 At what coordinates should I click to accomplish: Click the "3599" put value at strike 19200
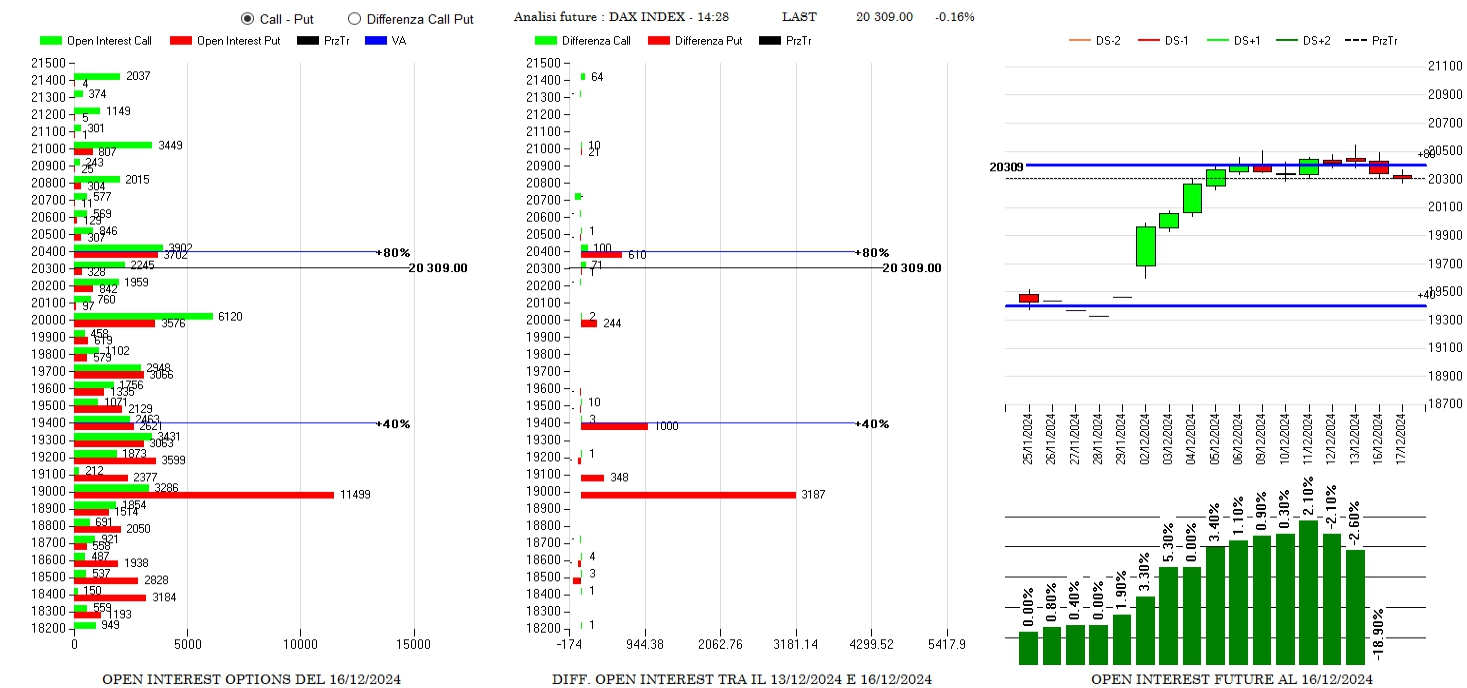(x=174, y=461)
